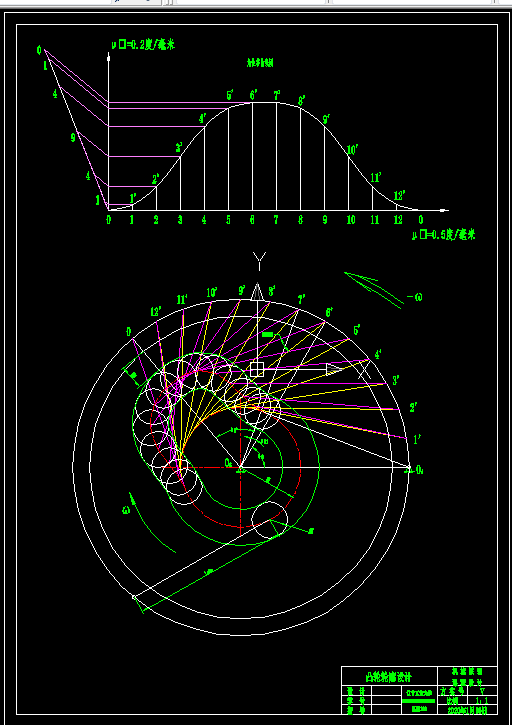Click the 9' label beside the cam outer circle

242,291
